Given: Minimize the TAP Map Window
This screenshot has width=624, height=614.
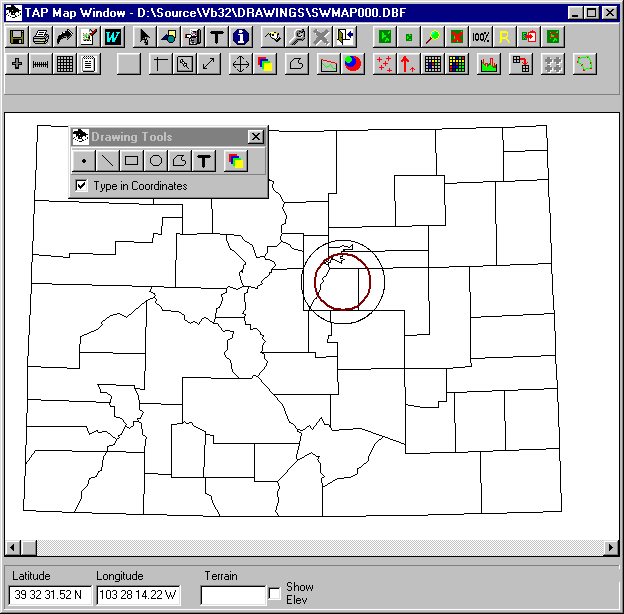Looking at the screenshot, I should (575, 13).
